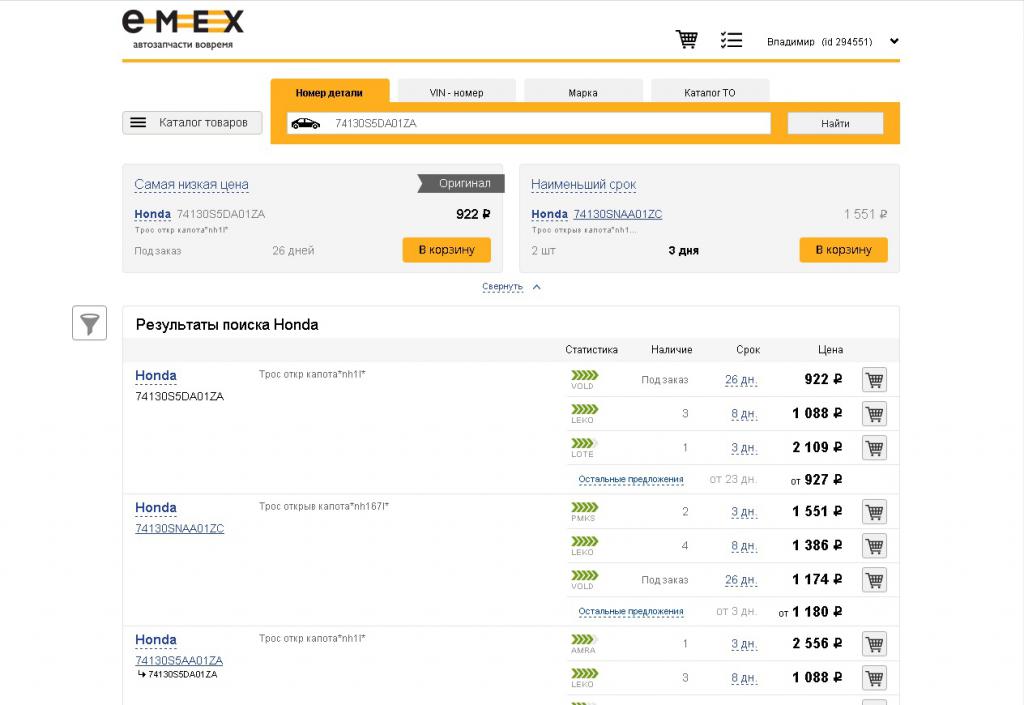
Task: Show LEKO statistics for 74130S5DA01ZA
Action: click(584, 409)
